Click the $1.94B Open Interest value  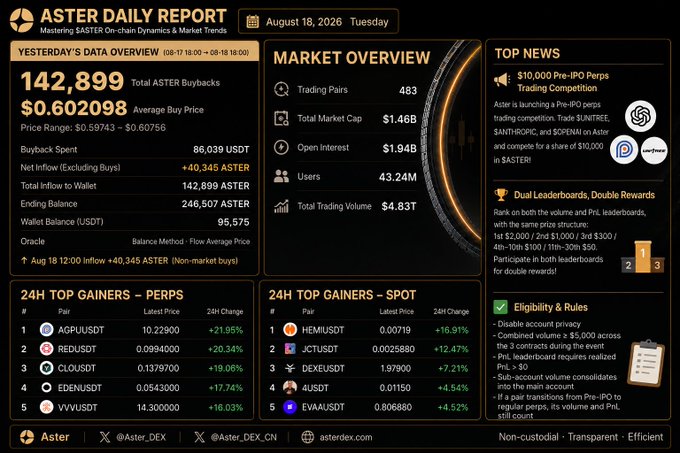[399, 148]
